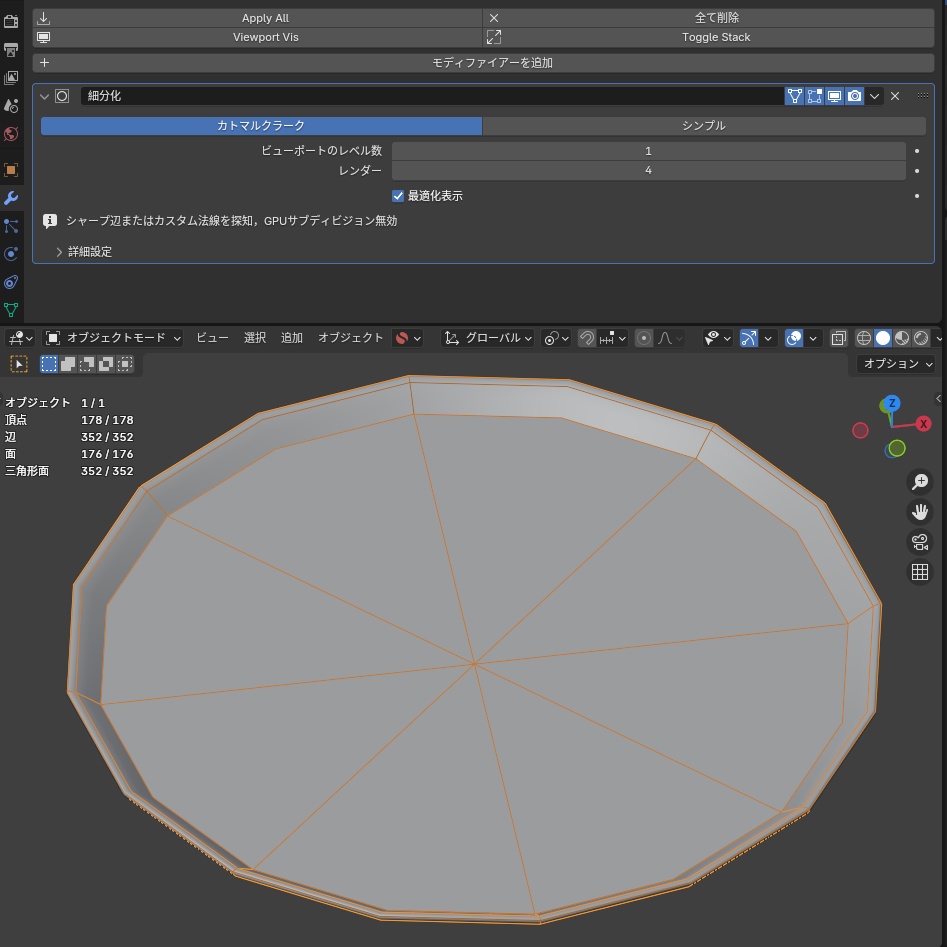Image resolution: width=947 pixels, height=947 pixels.
Task: Select the green Object Data properties icon
Action: 11,311
